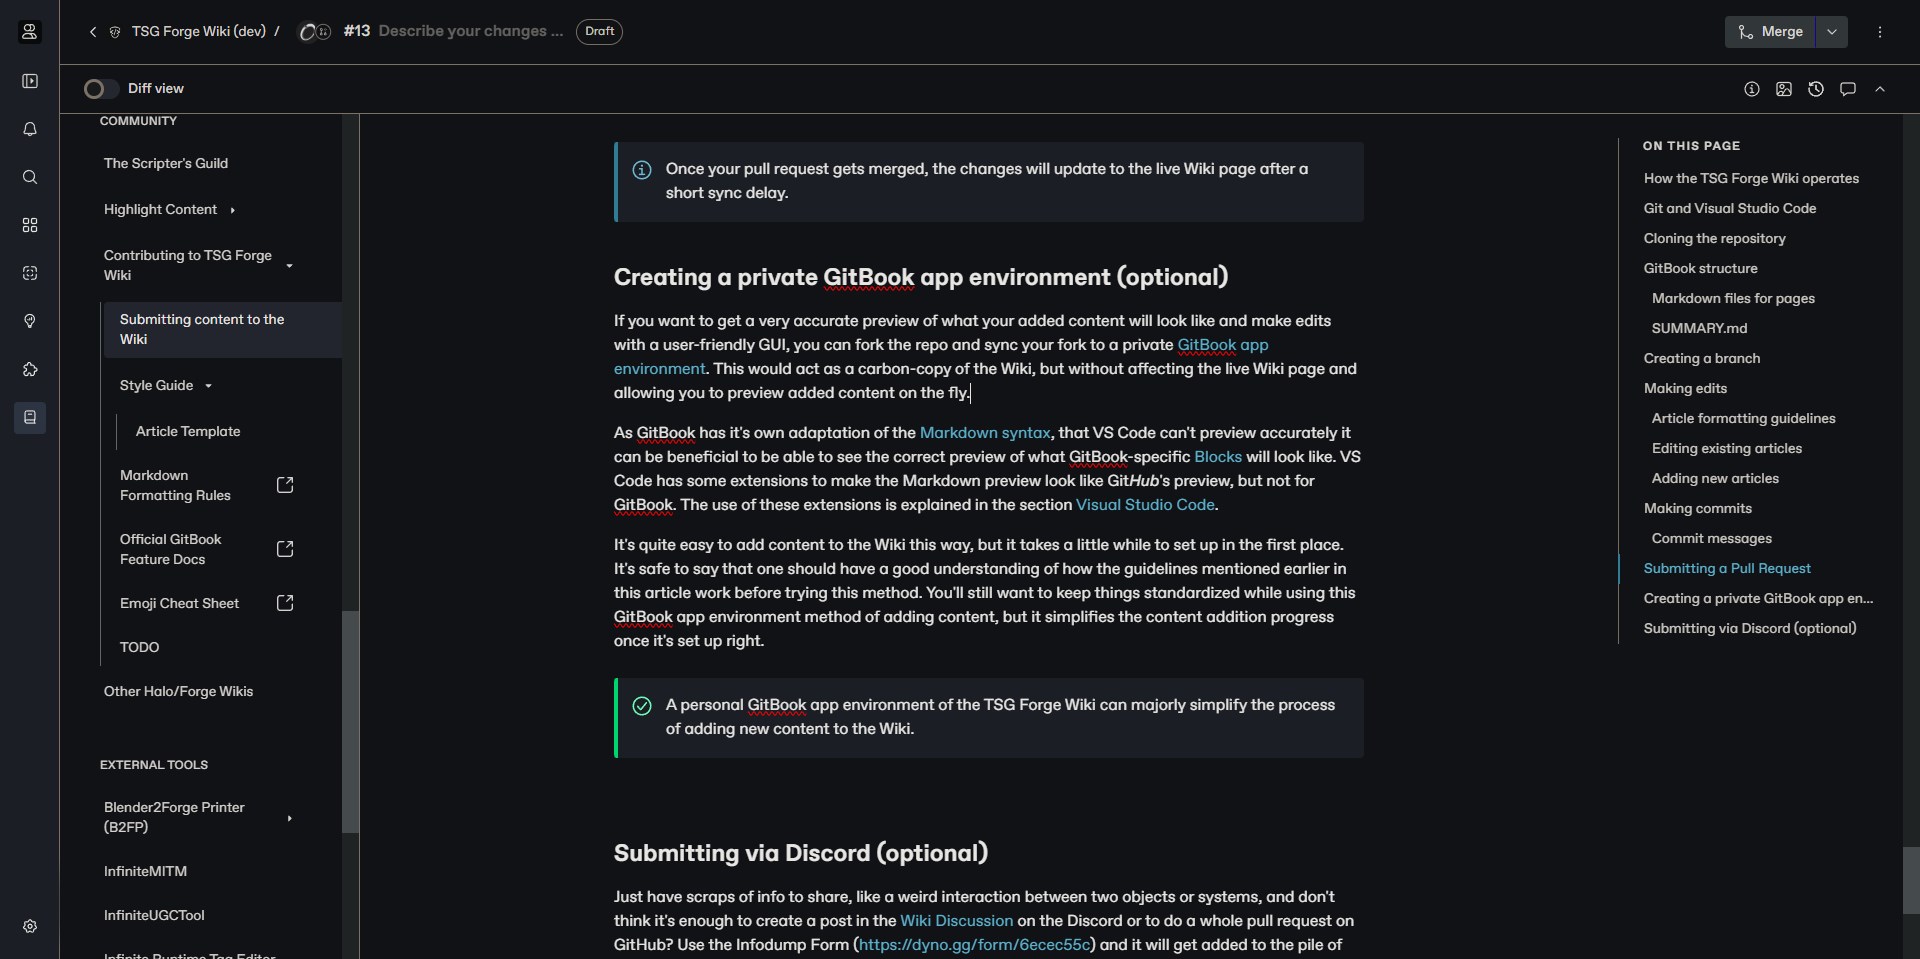Open the Blocks link
The height and width of the screenshot is (959, 1920).
click(x=1218, y=457)
